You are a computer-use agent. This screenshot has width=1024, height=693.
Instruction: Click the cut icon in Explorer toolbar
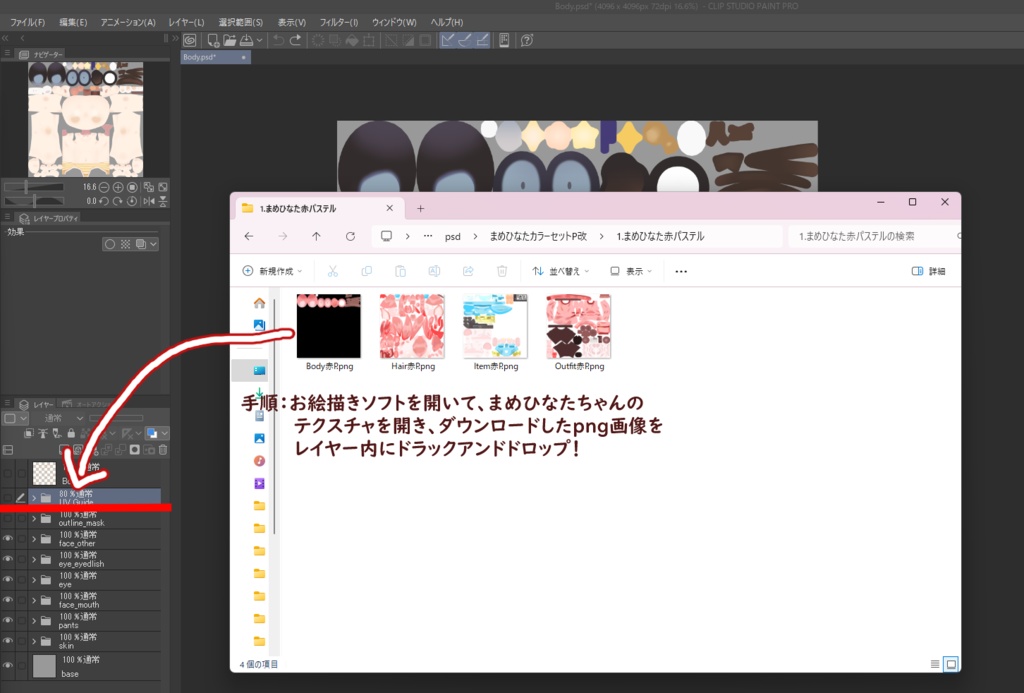point(333,271)
